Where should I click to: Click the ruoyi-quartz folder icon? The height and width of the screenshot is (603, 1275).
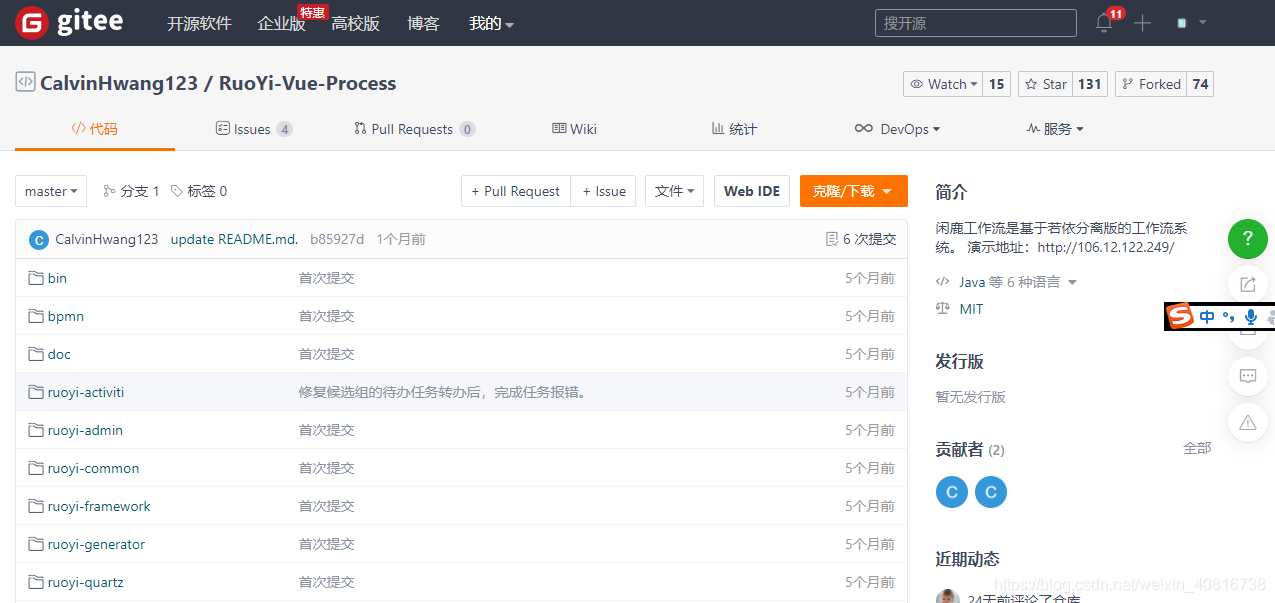[36, 582]
